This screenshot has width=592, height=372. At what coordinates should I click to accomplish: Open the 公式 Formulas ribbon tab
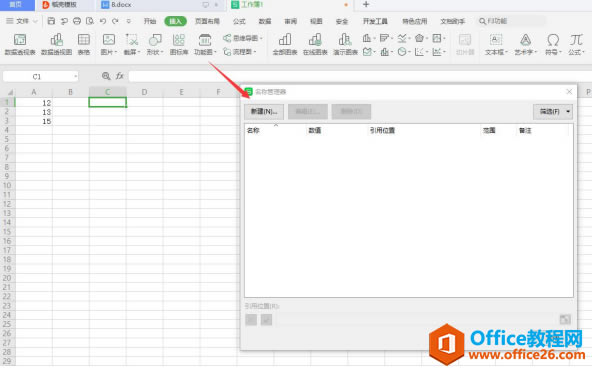click(x=239, y=21)
